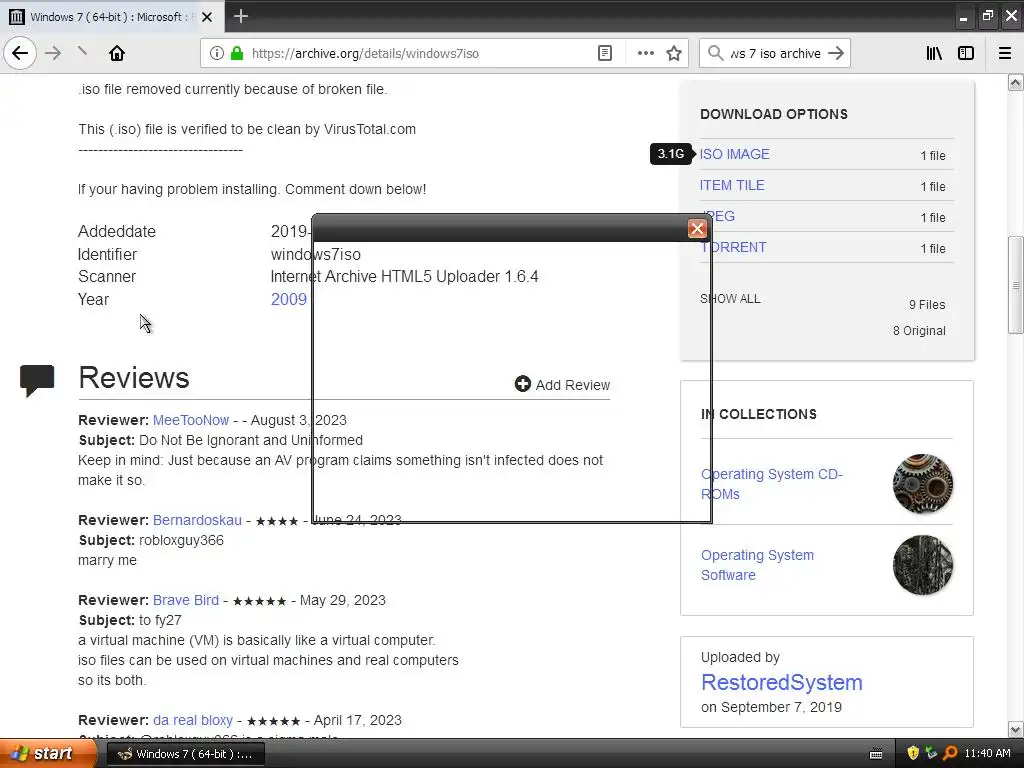Image resolution: width=1024 pixels, height=768 pixels.
Task: Click the 8 Original text
Action: pos(919,330)
